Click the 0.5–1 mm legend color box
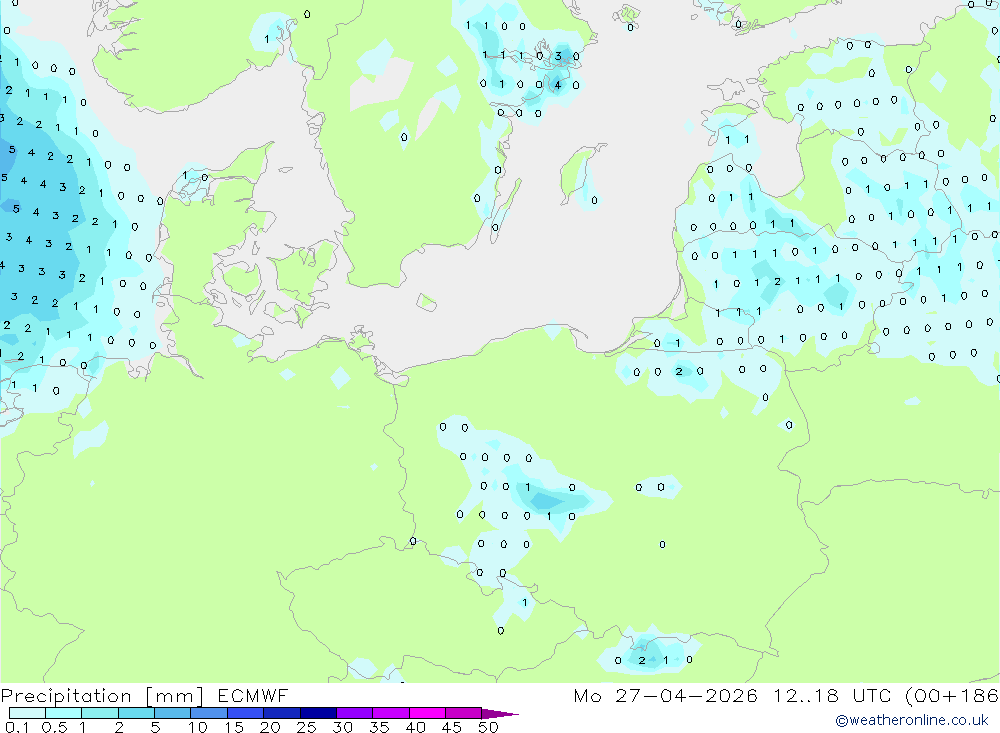The image size is (1000, 733). [64, 713]
